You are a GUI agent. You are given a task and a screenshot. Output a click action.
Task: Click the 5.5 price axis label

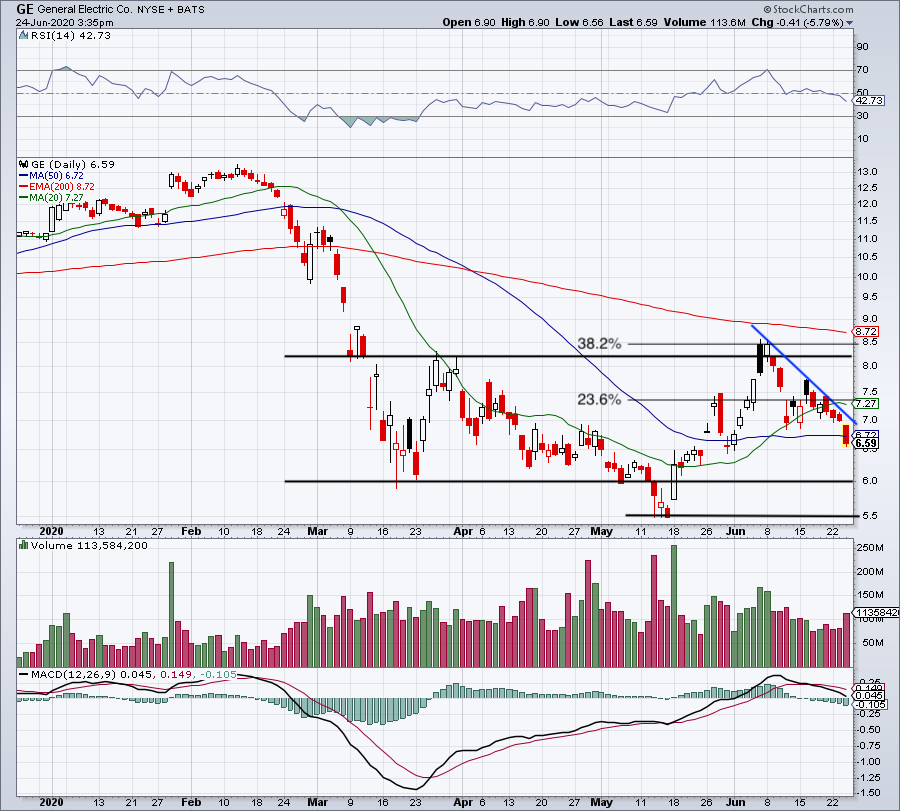(870, 516)
